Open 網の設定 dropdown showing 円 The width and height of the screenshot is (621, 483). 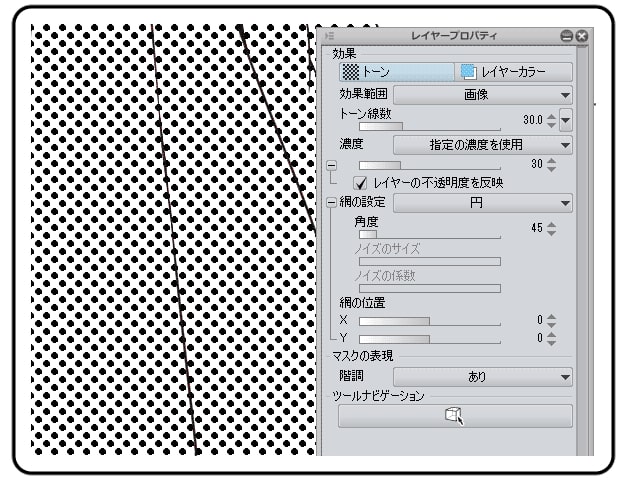click(483, 203)
